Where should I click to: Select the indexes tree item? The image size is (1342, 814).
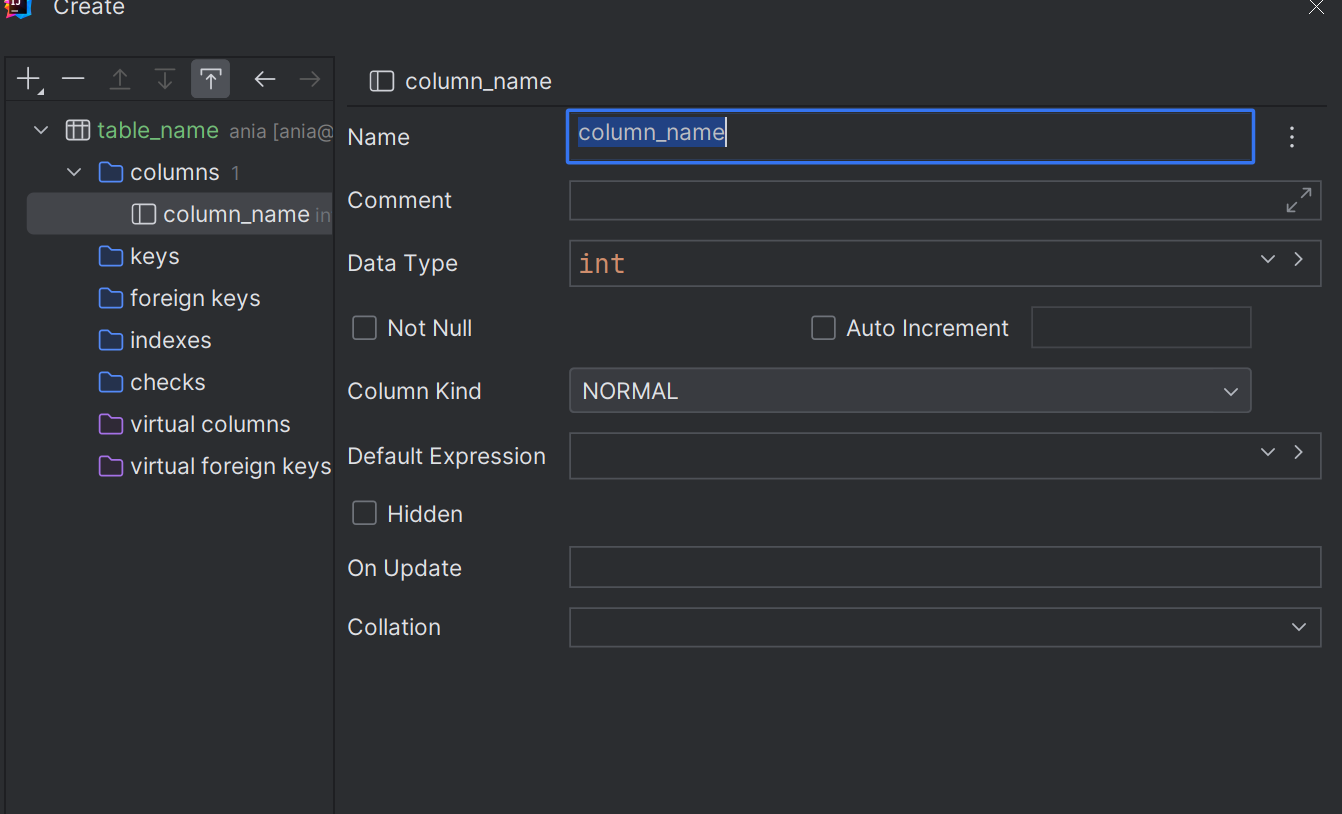click(171, 340)
